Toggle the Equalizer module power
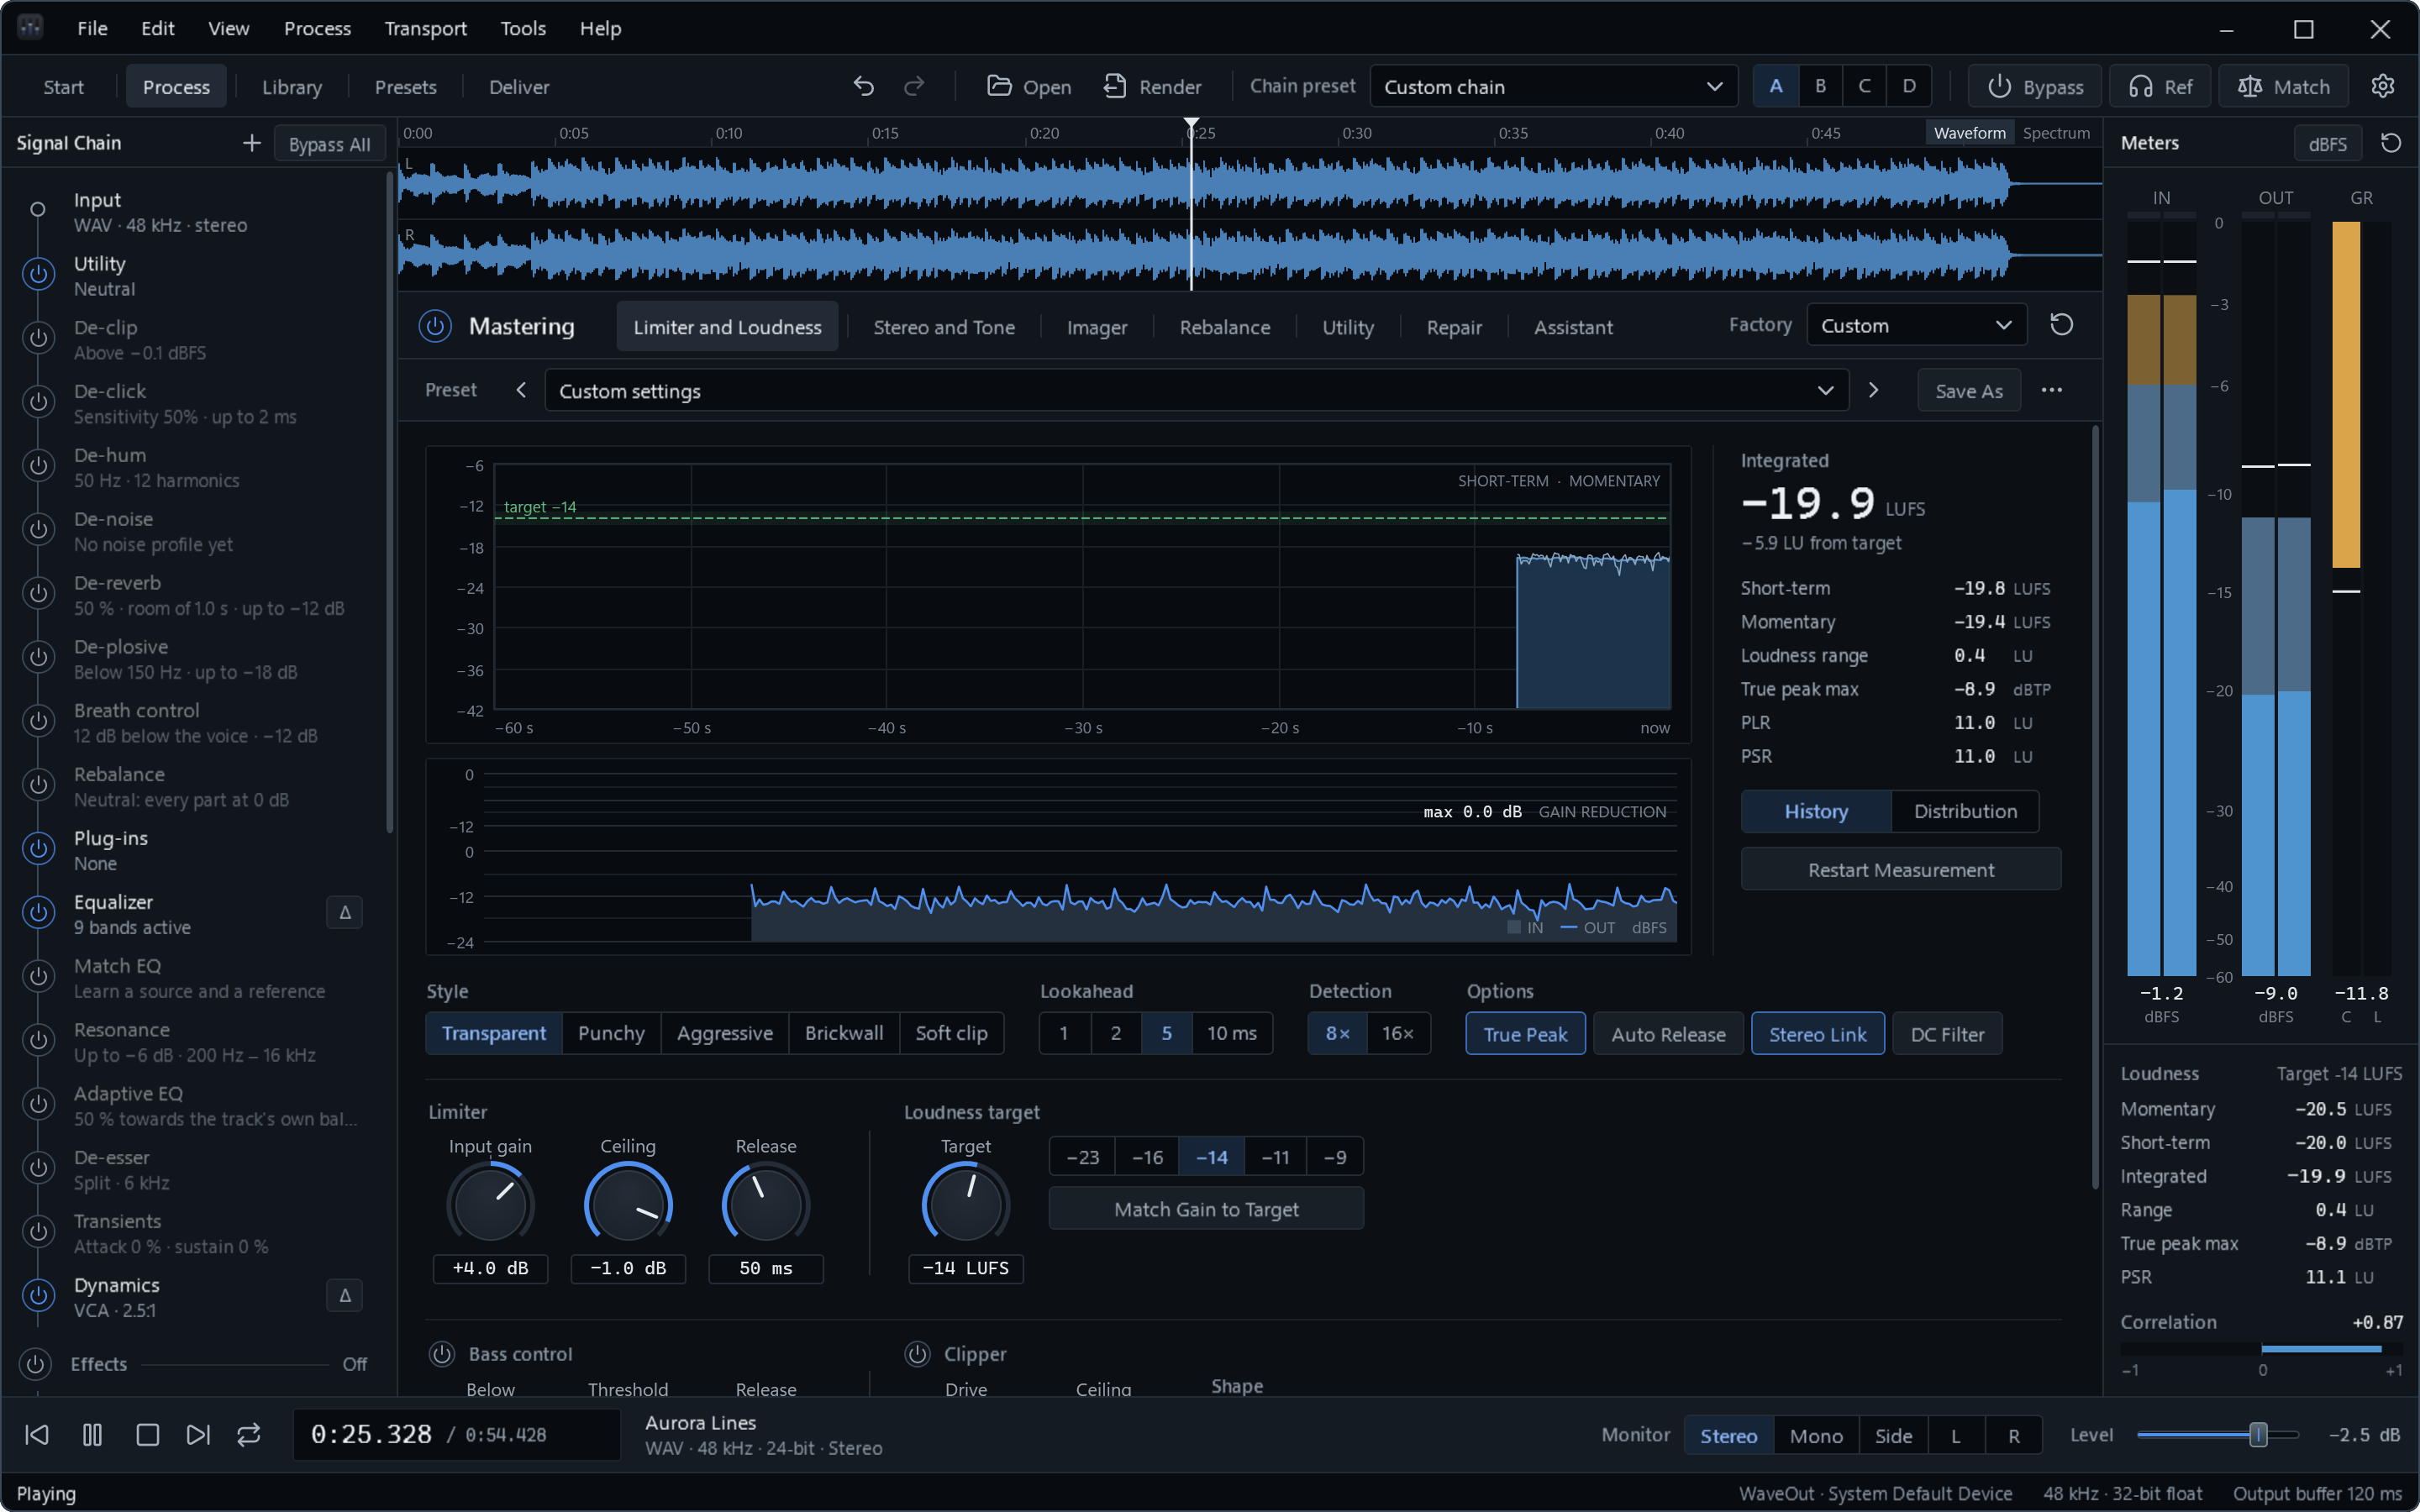The height and width of the screenshot is (1512, 2420). (38, 912)
